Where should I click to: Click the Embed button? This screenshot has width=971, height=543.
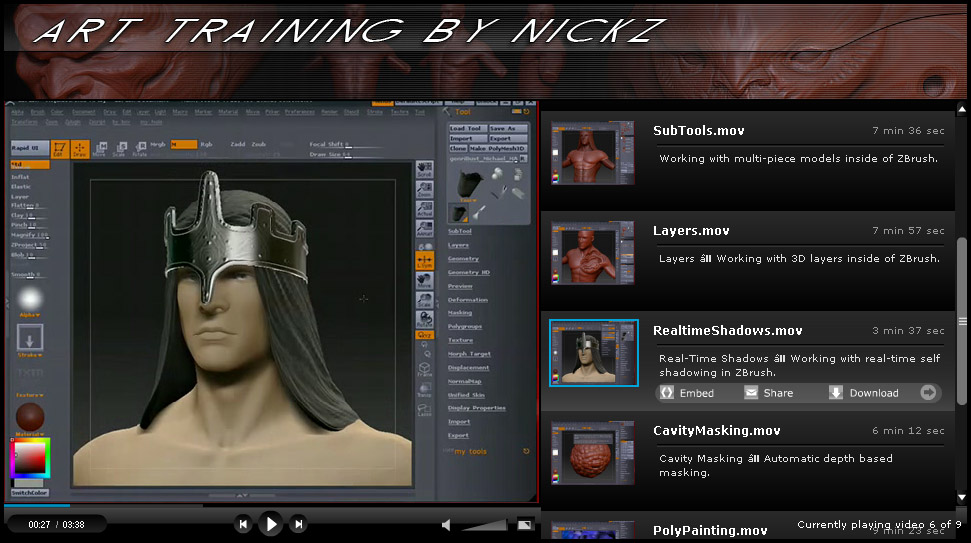(x=687, y=393)
